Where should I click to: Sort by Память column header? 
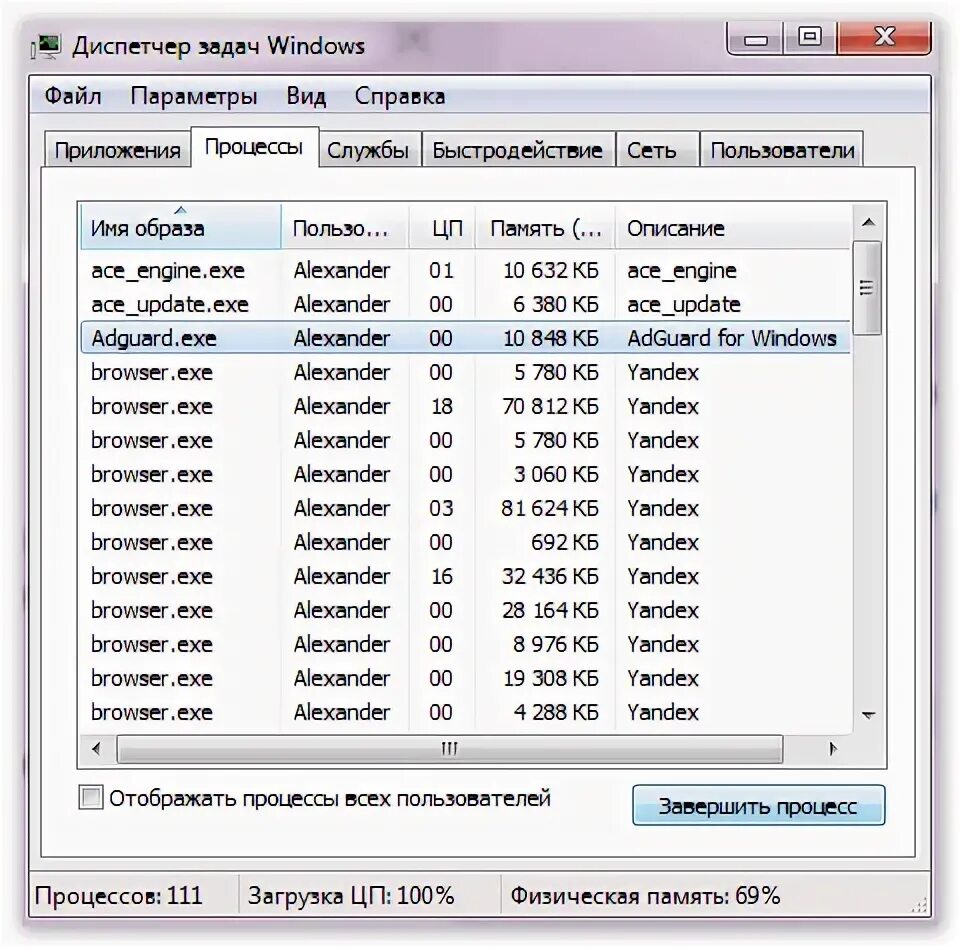pyautogui.click(x=545, y=228)
